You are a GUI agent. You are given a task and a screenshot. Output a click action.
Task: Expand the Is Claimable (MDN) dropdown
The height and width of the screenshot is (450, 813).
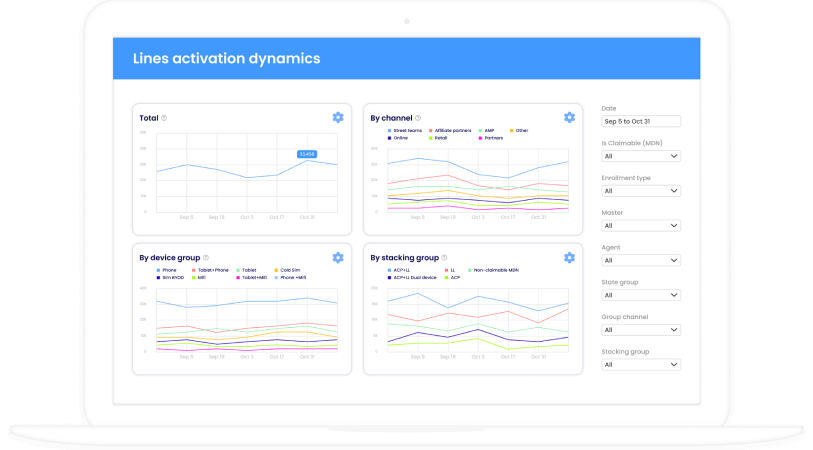coord(641,156)
